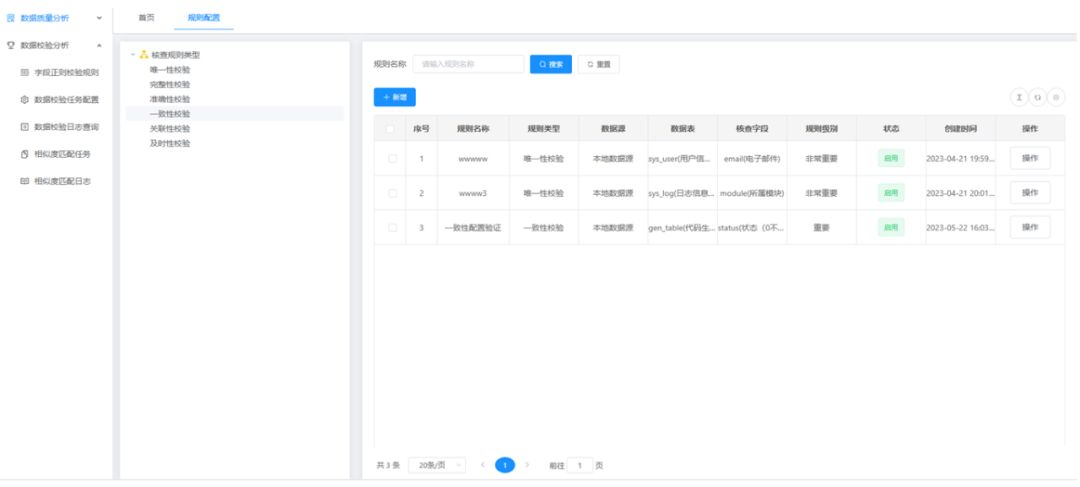The image size is (1080, 487).
Task: Click the 前往 page number input
Action: click(x=580, y=466)
